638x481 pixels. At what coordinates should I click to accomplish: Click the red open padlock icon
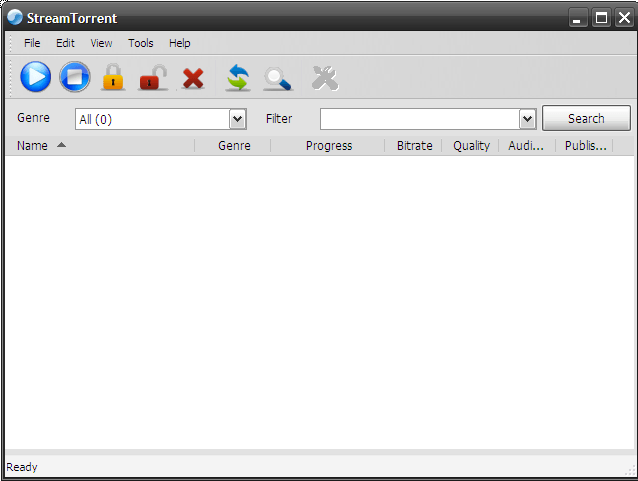tap(153, 77)
